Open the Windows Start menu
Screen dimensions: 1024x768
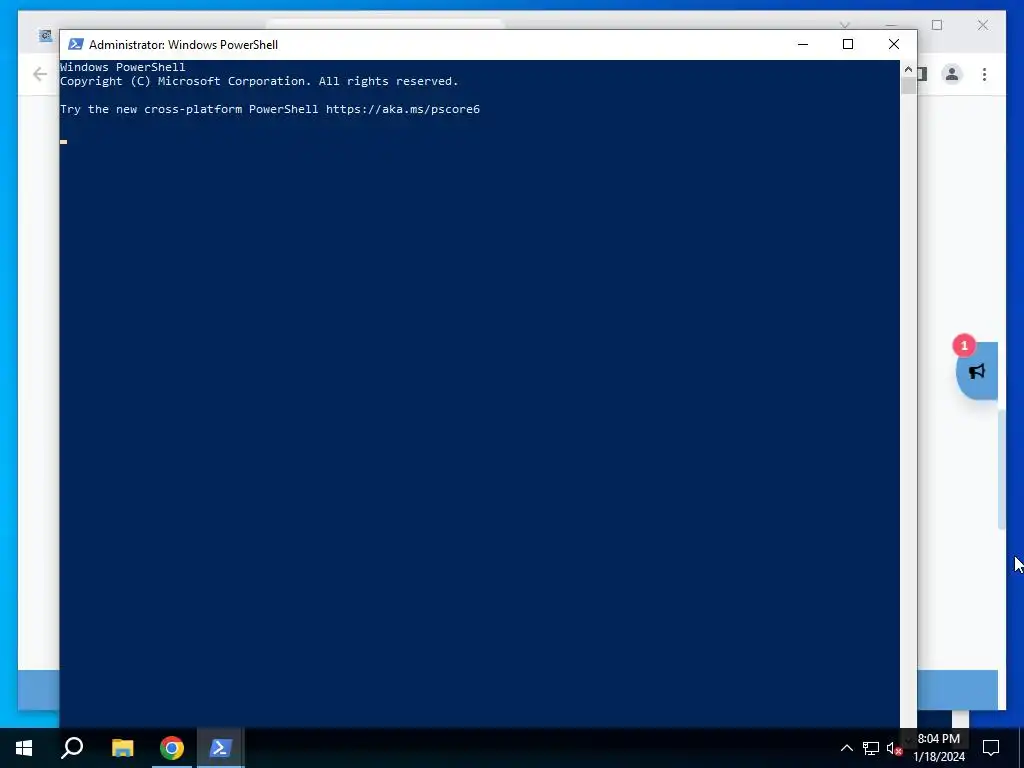[24, 748]
